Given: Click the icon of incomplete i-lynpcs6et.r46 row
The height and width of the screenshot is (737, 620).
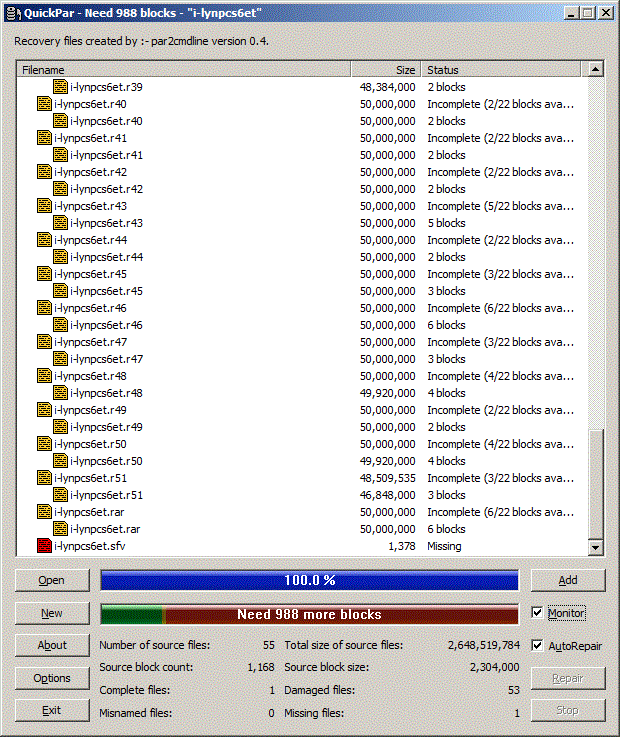Looking at the screenshot, I should [x=44, y=308].
